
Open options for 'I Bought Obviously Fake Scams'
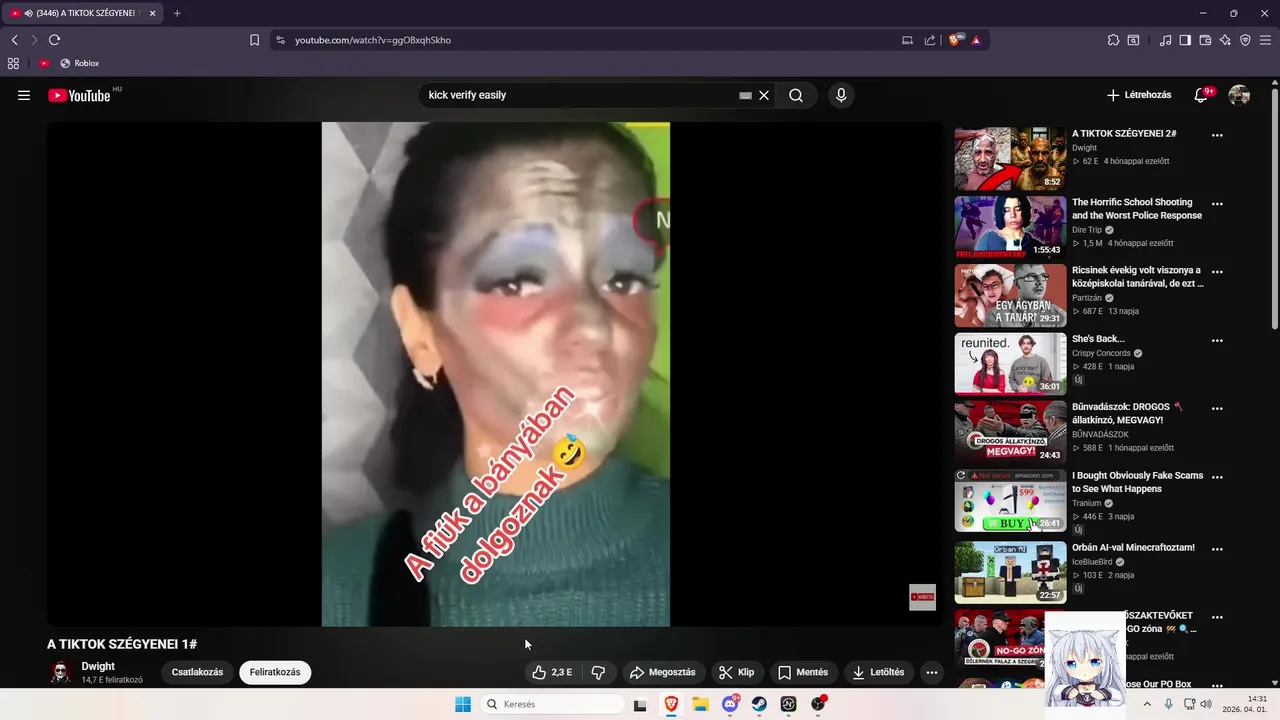(1217, 477)
